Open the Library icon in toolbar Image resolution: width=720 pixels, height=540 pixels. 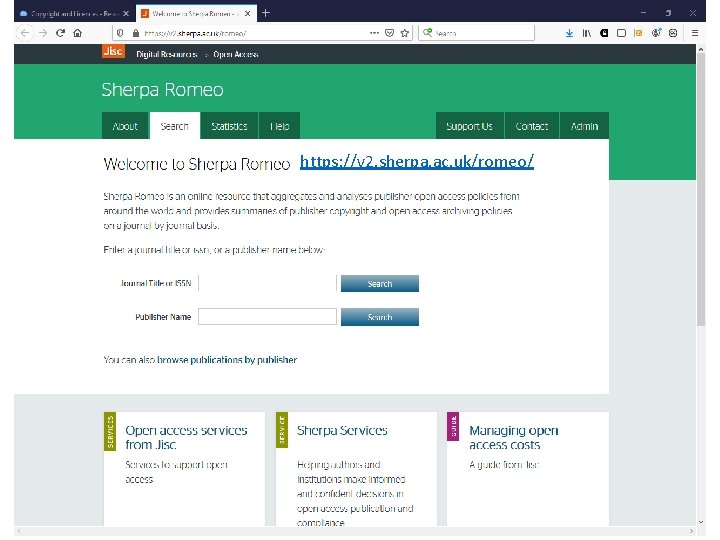pos(587,33)
